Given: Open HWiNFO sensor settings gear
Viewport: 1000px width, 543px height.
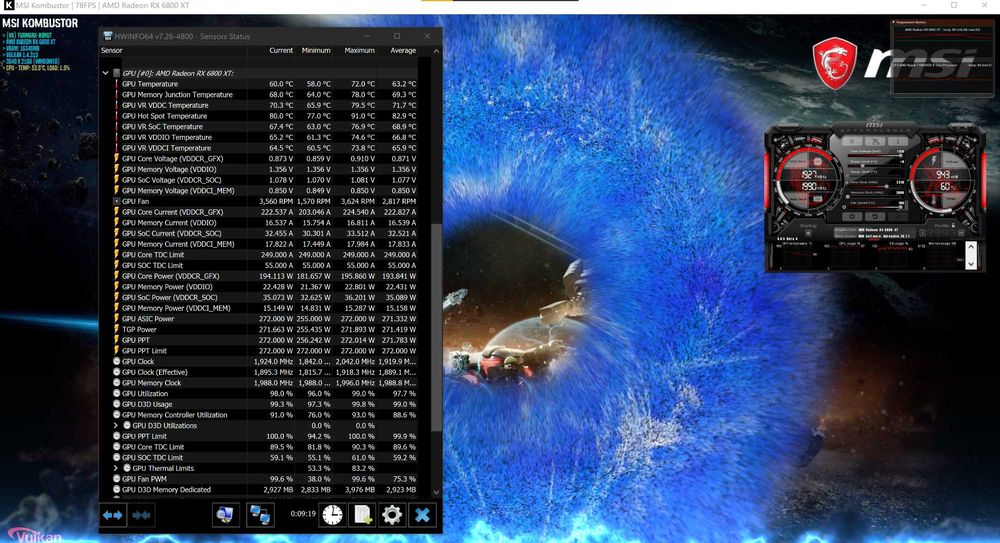Looking at the screenshot, I should coord(392,515).
